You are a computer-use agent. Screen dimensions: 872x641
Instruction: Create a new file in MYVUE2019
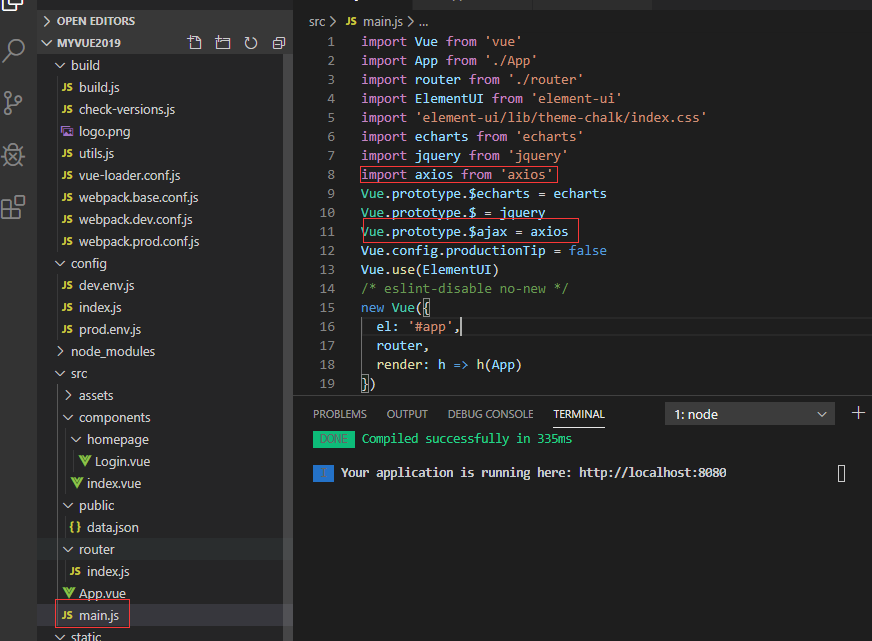(195, 43)
